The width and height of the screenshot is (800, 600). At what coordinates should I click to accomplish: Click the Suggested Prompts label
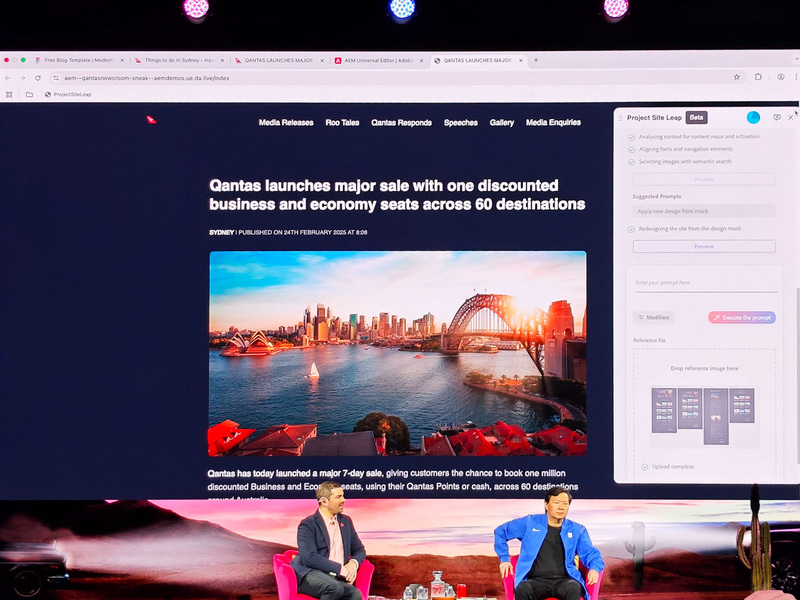coord(657,196)
